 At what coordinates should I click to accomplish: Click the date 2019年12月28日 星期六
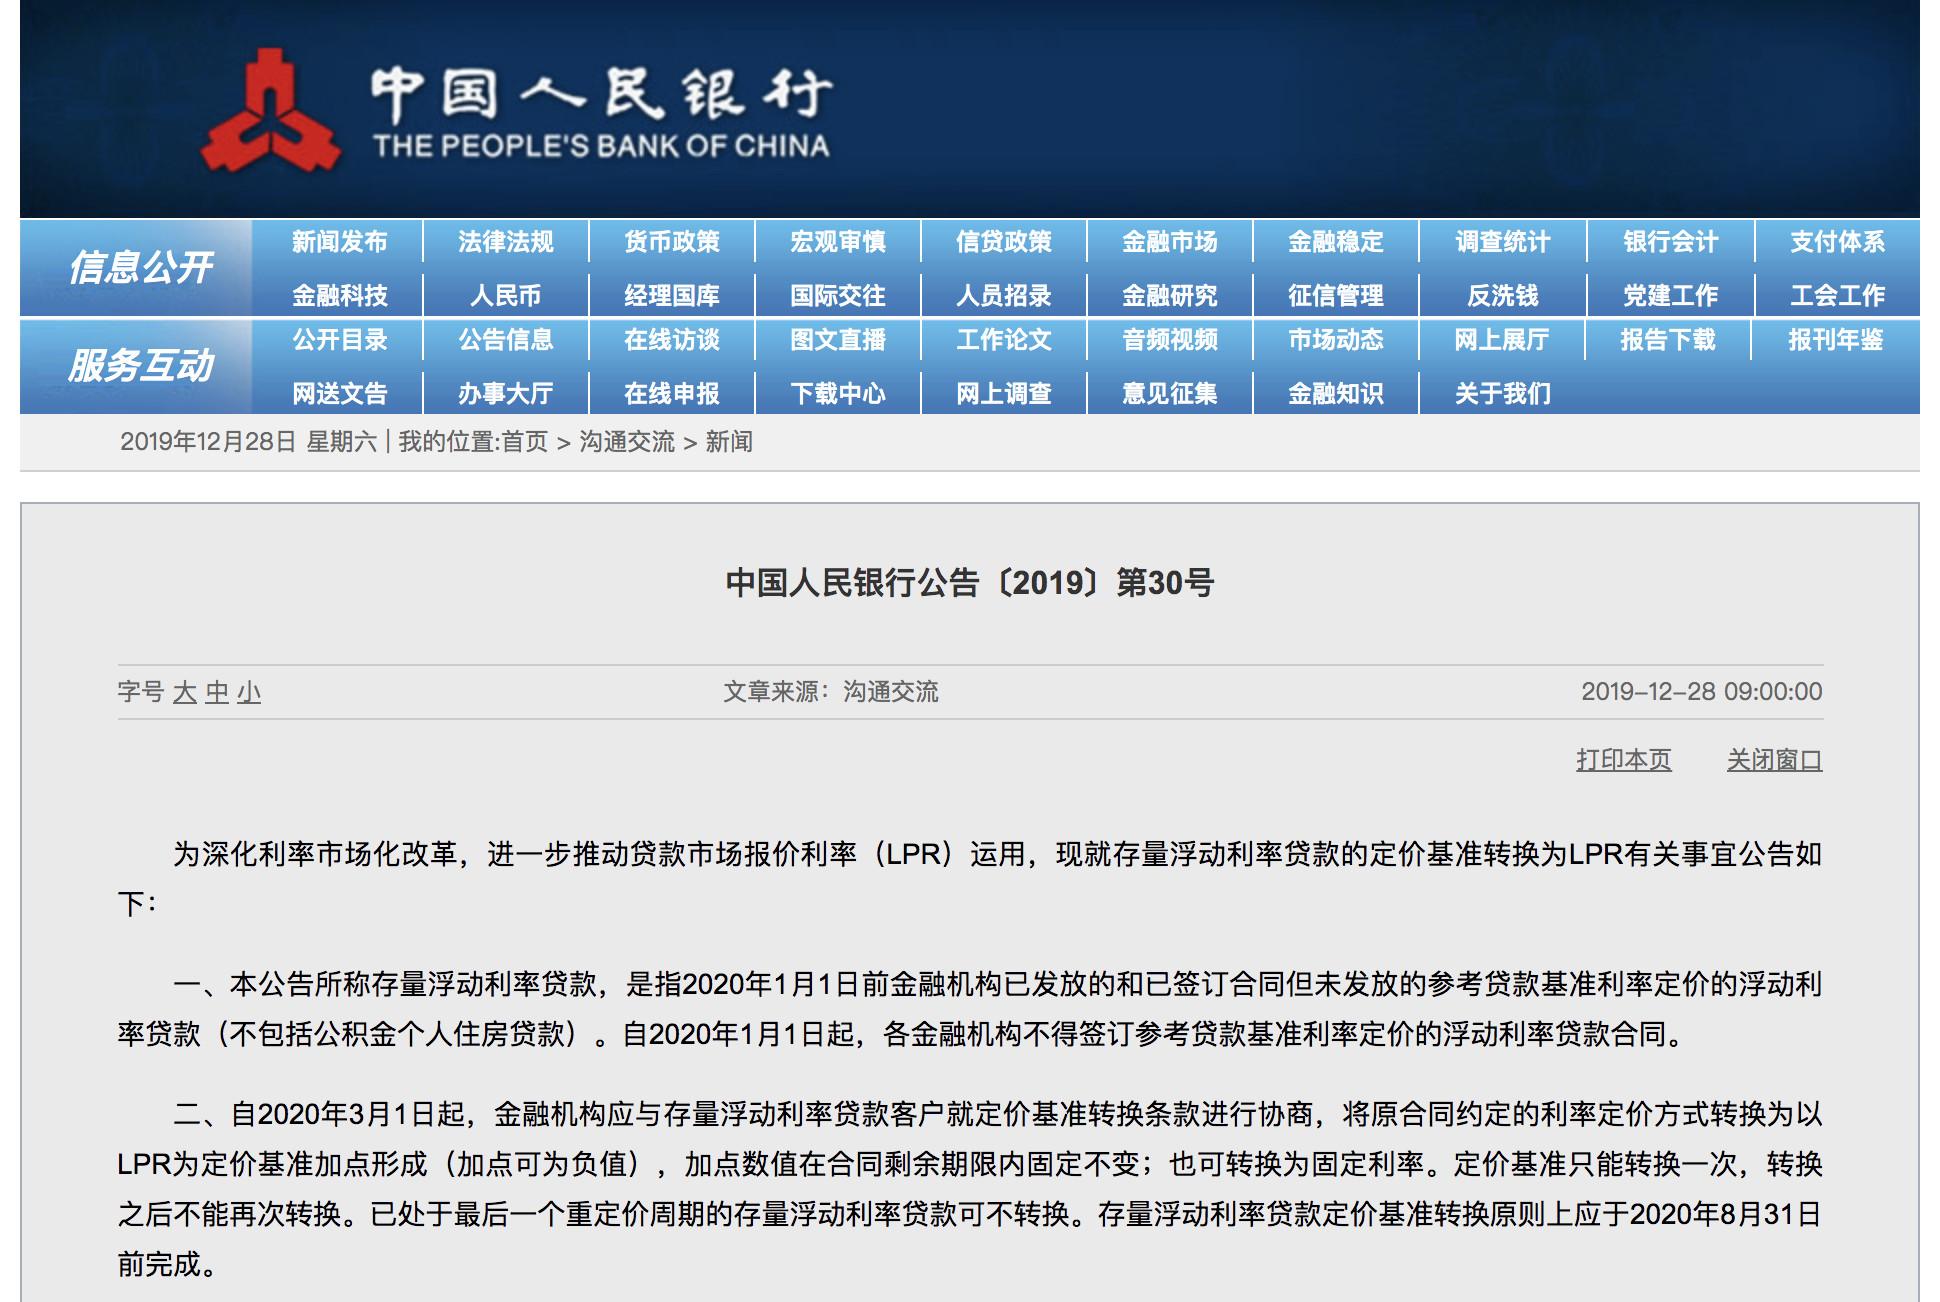tap(248, 442)
